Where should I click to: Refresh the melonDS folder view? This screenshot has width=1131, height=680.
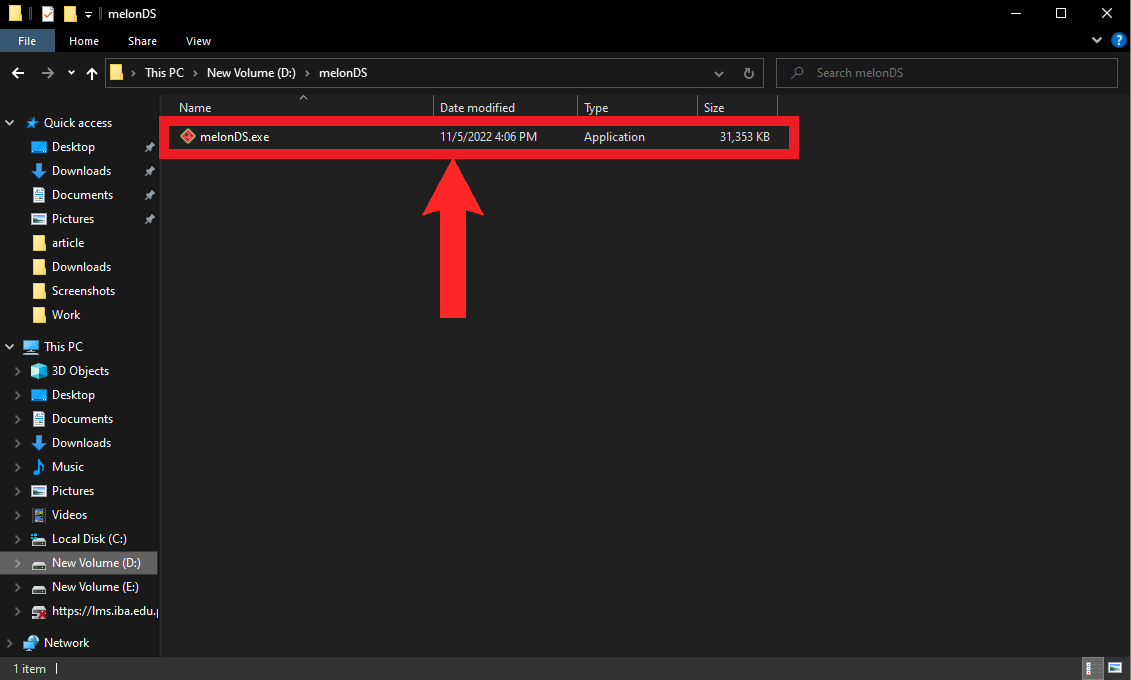(x=749, y=73)
